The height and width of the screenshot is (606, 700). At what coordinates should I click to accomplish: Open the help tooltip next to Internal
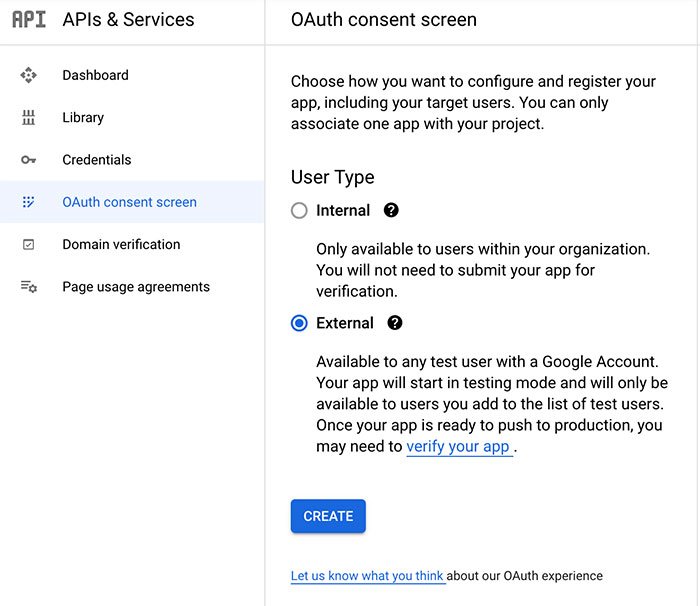pyautogui.click(x=391, y=210)
